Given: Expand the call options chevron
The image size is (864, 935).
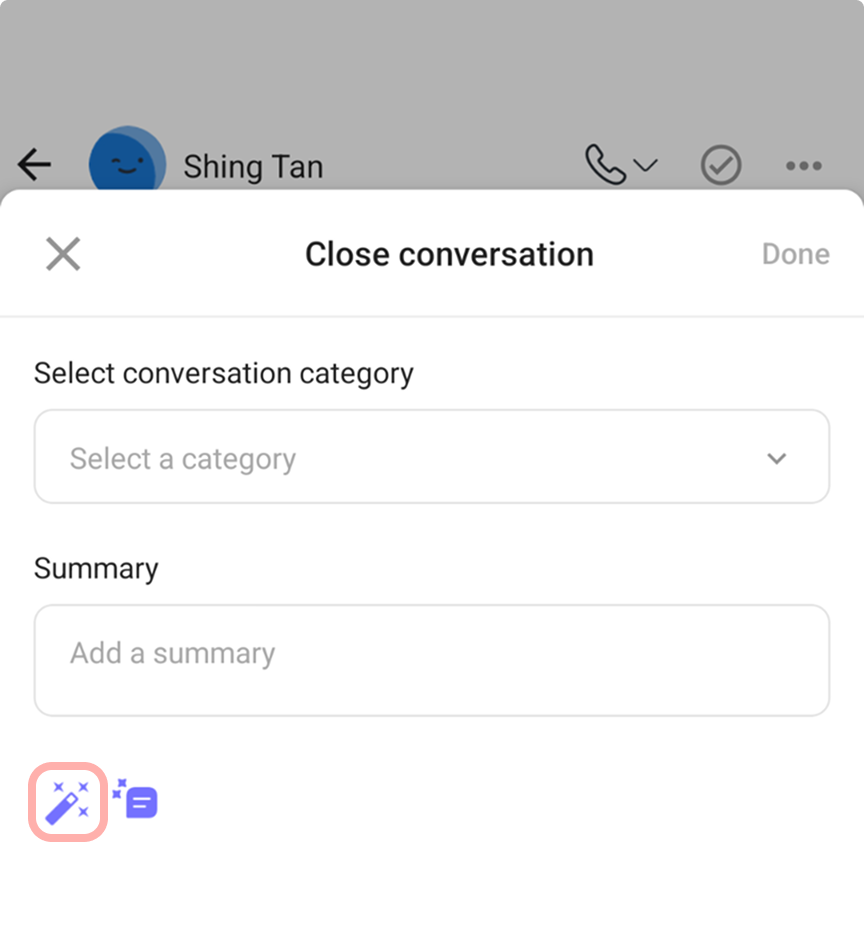Looking at the screenshot, I should [x=646, y=165].
